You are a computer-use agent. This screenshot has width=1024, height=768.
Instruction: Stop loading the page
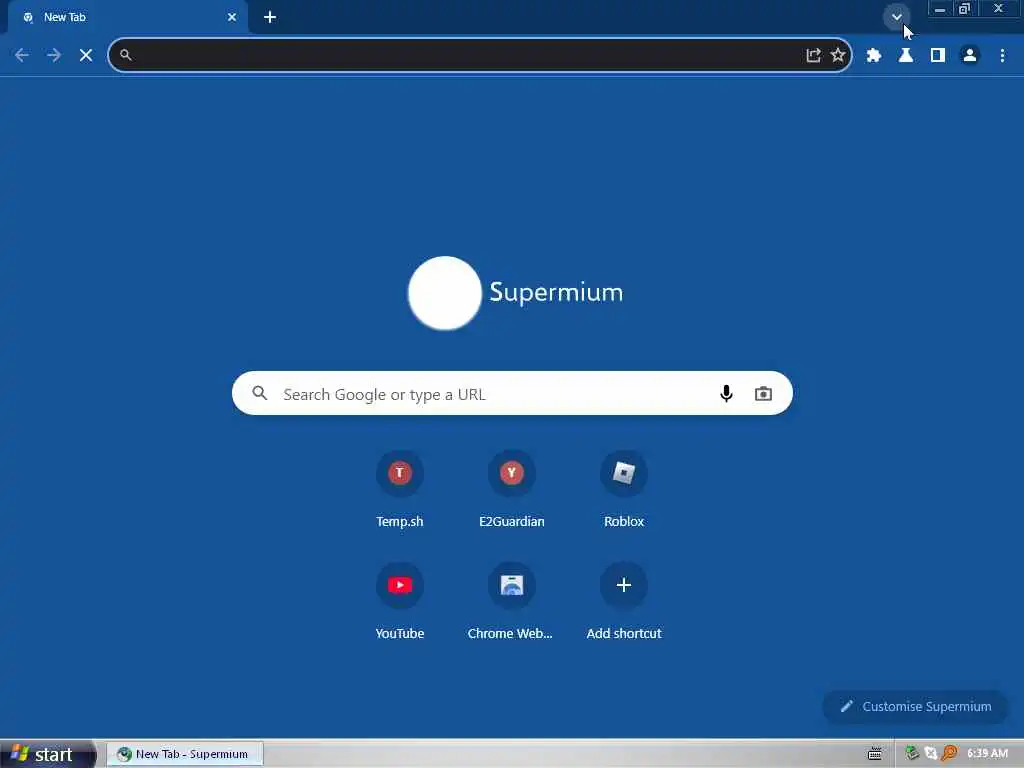pyautogui.click(x=86, y=56)
